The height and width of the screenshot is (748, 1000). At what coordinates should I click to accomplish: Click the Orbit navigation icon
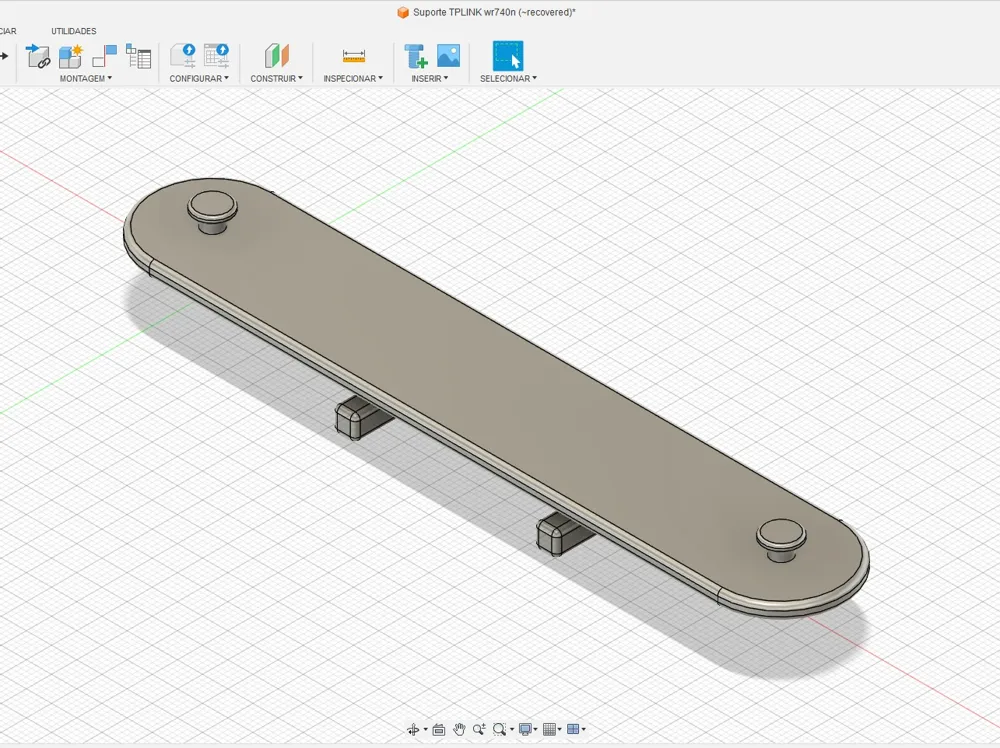point(413,730)
